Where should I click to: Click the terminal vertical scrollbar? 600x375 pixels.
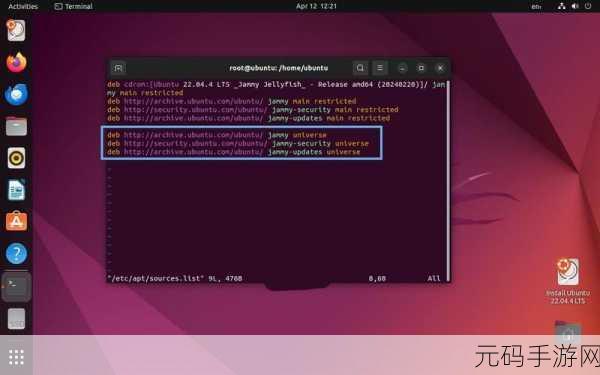(x=448, y=180)
